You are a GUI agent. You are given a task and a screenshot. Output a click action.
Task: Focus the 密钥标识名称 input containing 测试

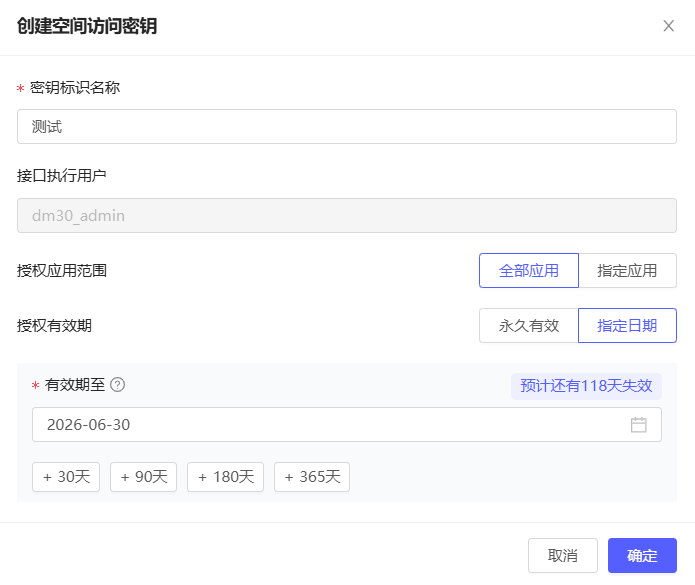point(346,127)
